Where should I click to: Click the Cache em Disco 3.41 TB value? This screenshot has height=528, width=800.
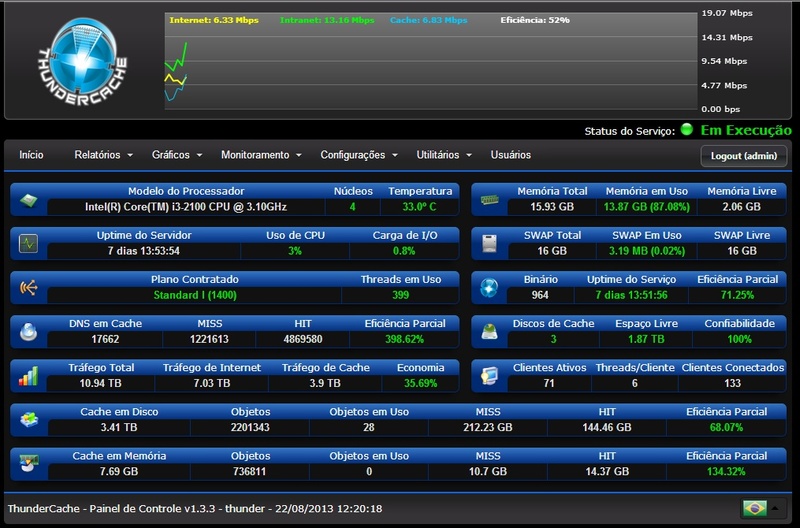(x=119, y=427)
